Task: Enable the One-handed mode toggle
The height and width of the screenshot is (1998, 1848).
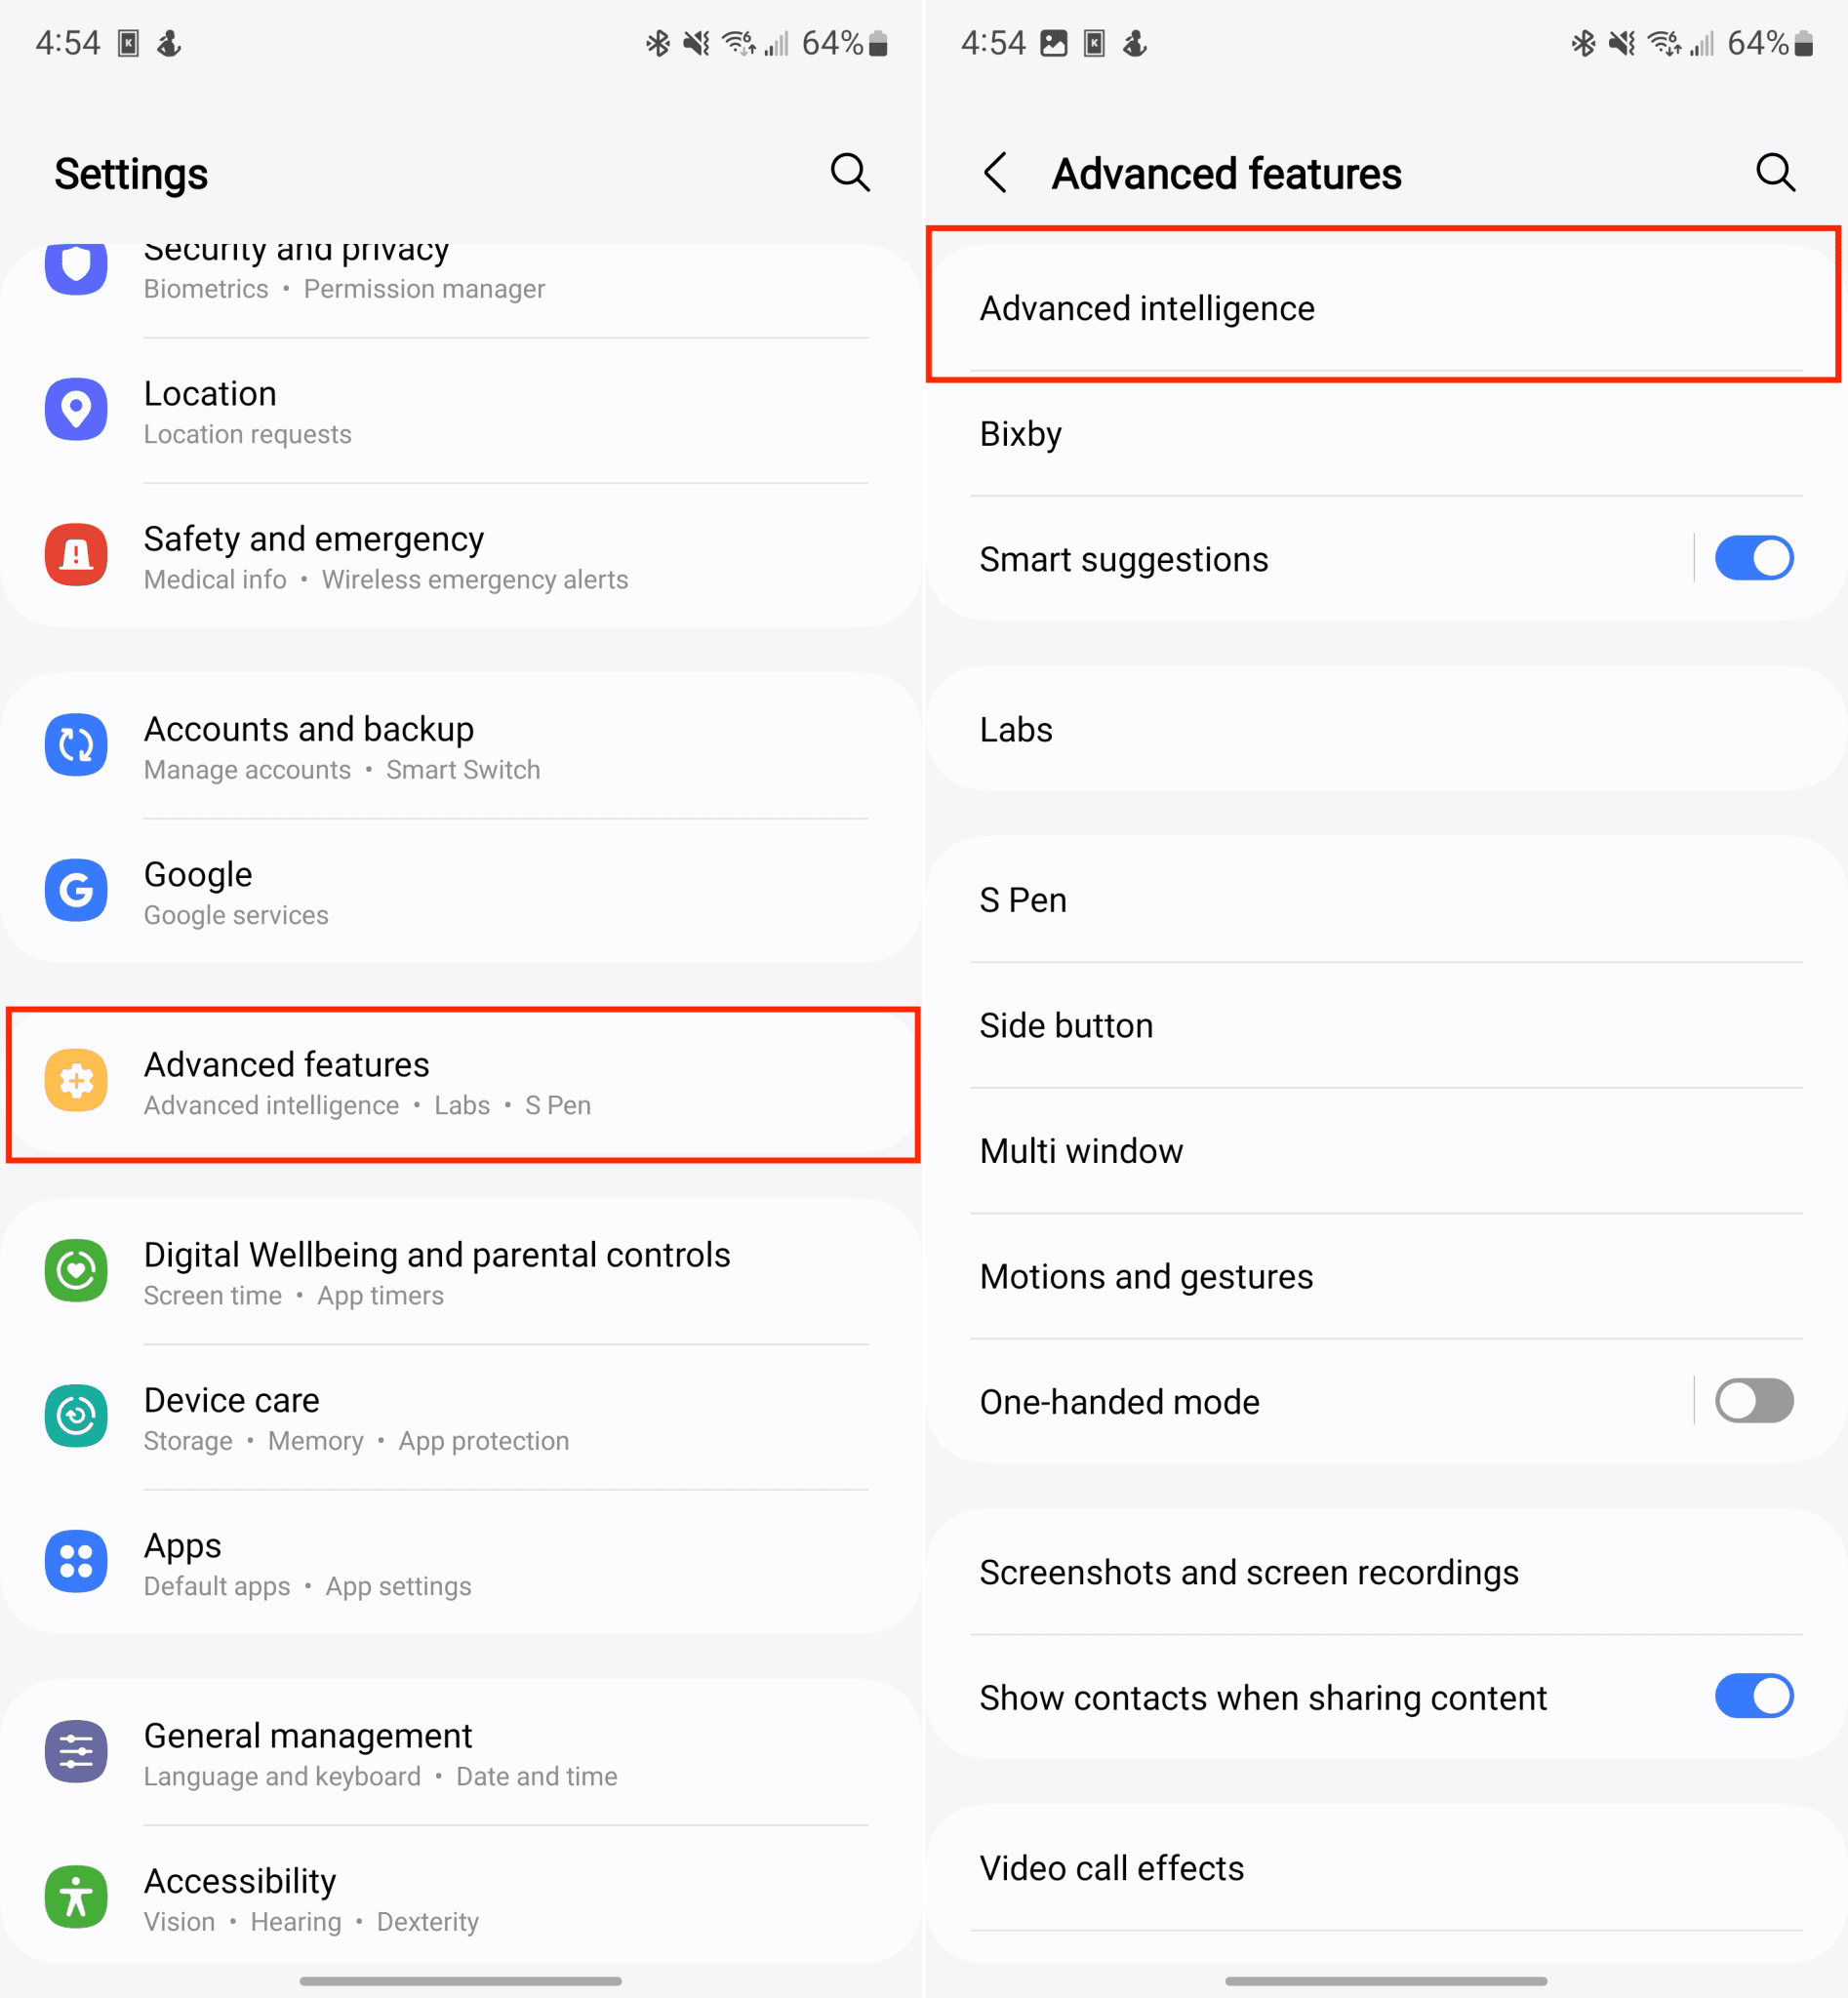Action: [x=1754, y=1401]
